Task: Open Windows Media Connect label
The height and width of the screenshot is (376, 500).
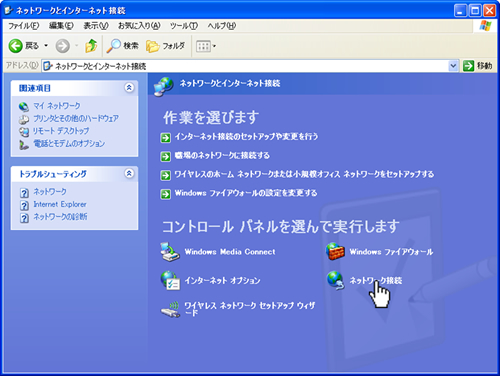Action: (230, 252)
